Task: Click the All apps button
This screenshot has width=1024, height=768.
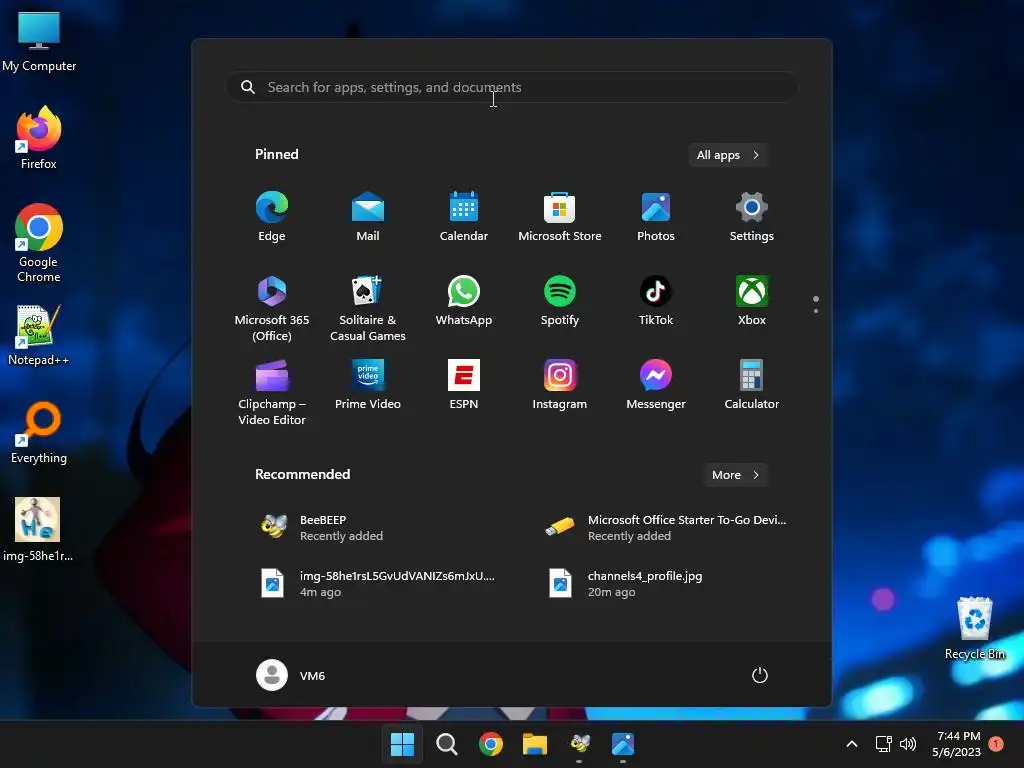Action: point(728,155)
